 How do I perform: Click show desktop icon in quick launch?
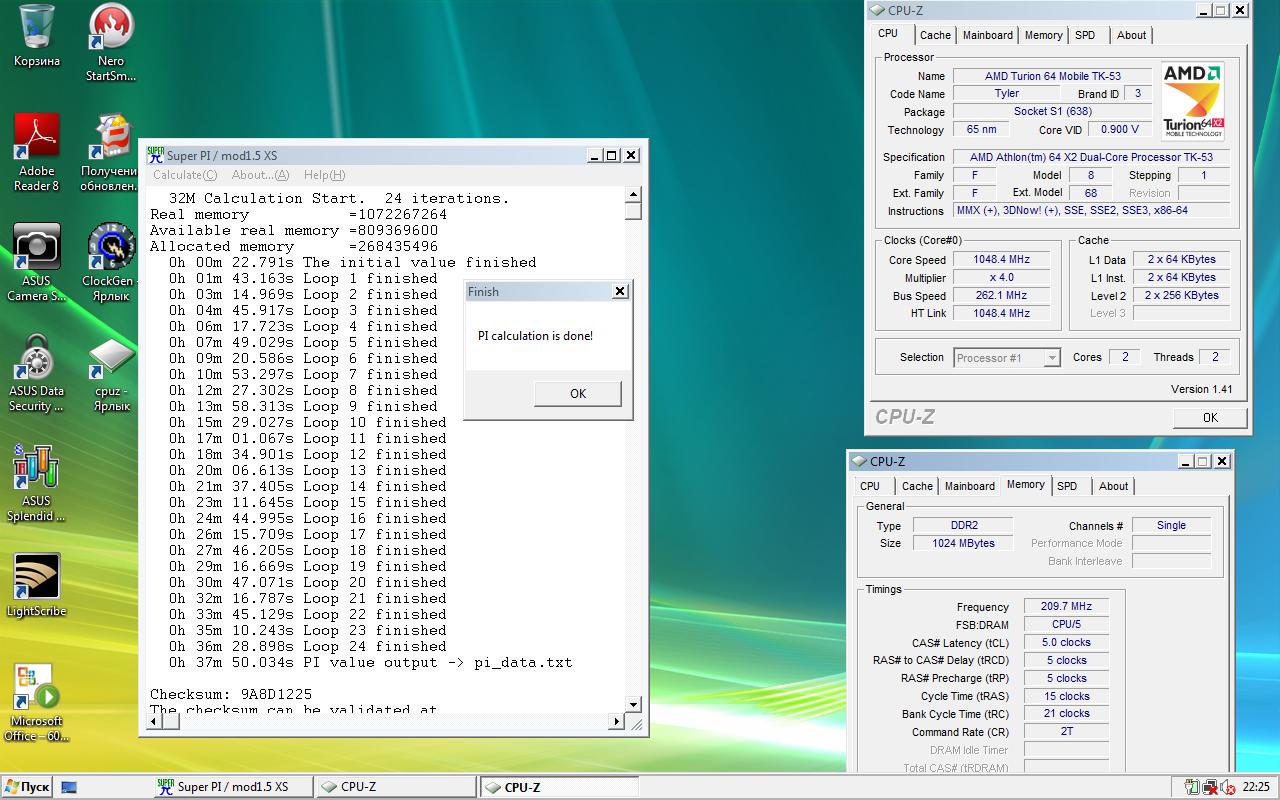pos(69,787)
